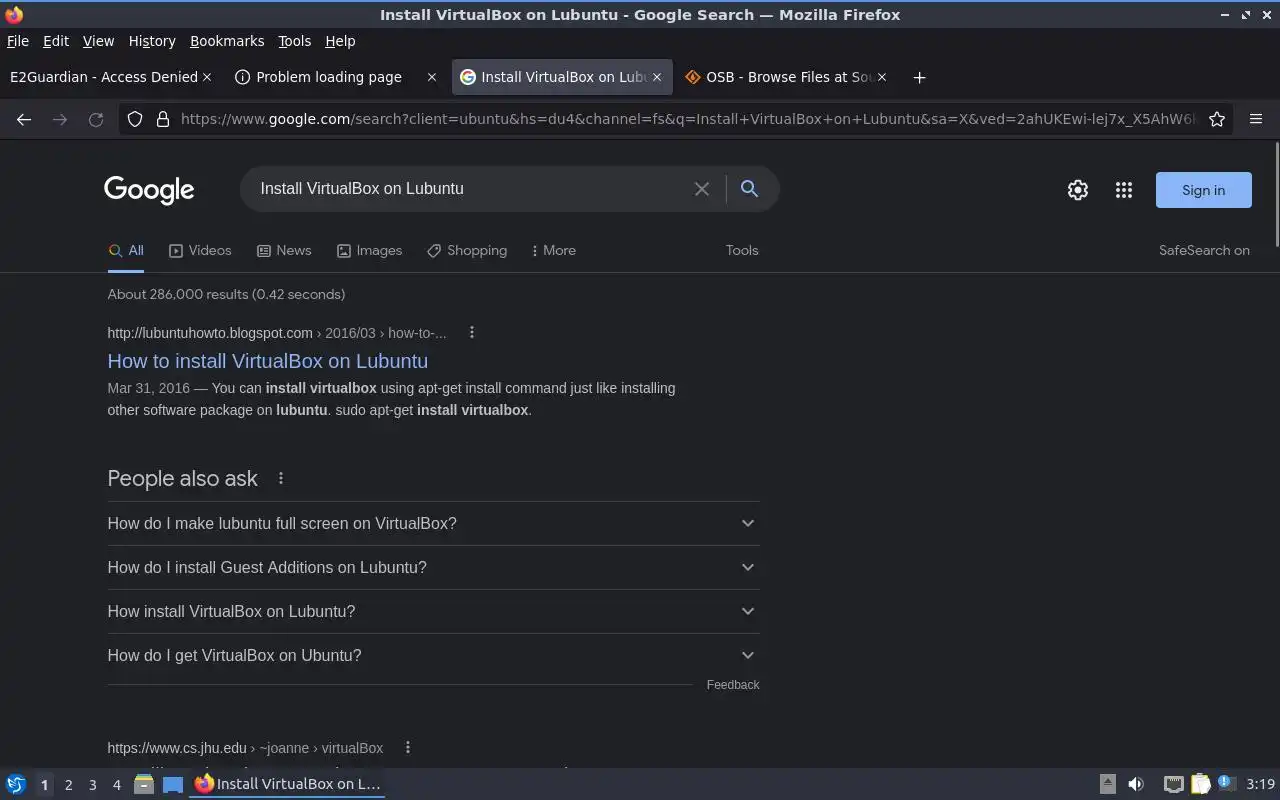Open Firefox hamburger application menu

pyautogui.click(x=1256, y=119)
